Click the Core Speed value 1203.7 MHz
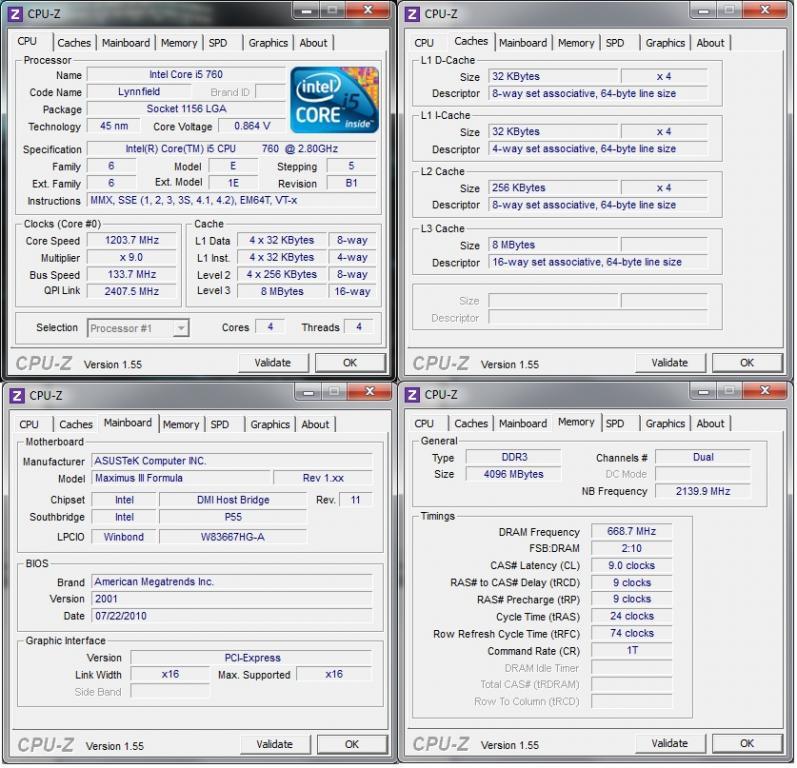Viewport: 797px width, 768px height. point(132,240)
